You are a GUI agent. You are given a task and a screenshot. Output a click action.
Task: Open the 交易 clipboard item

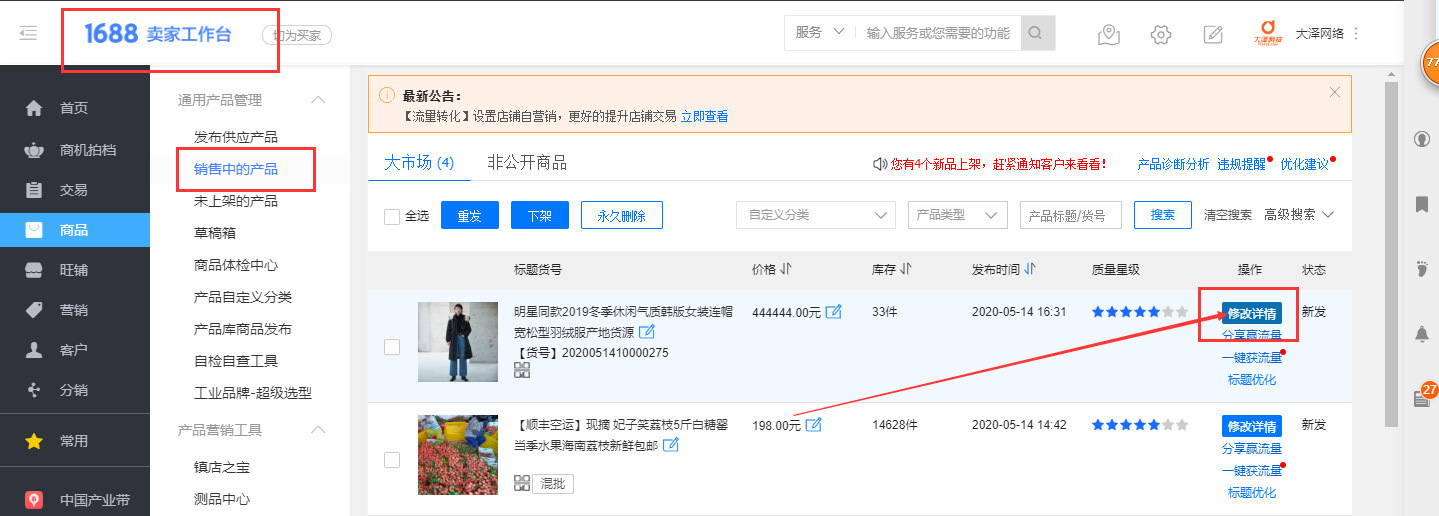pos(75,190)
